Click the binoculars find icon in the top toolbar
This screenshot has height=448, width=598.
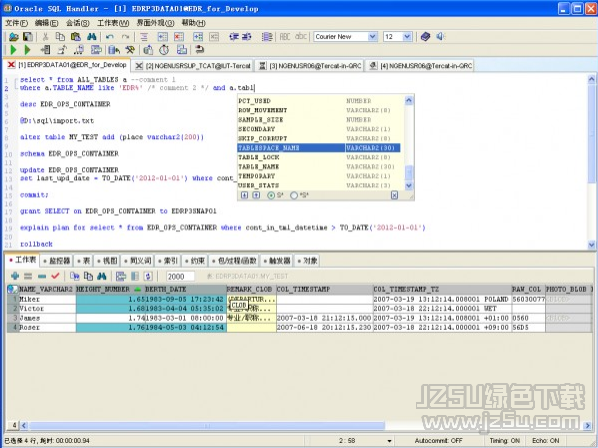pyautogui.click(x=92, y=37)
